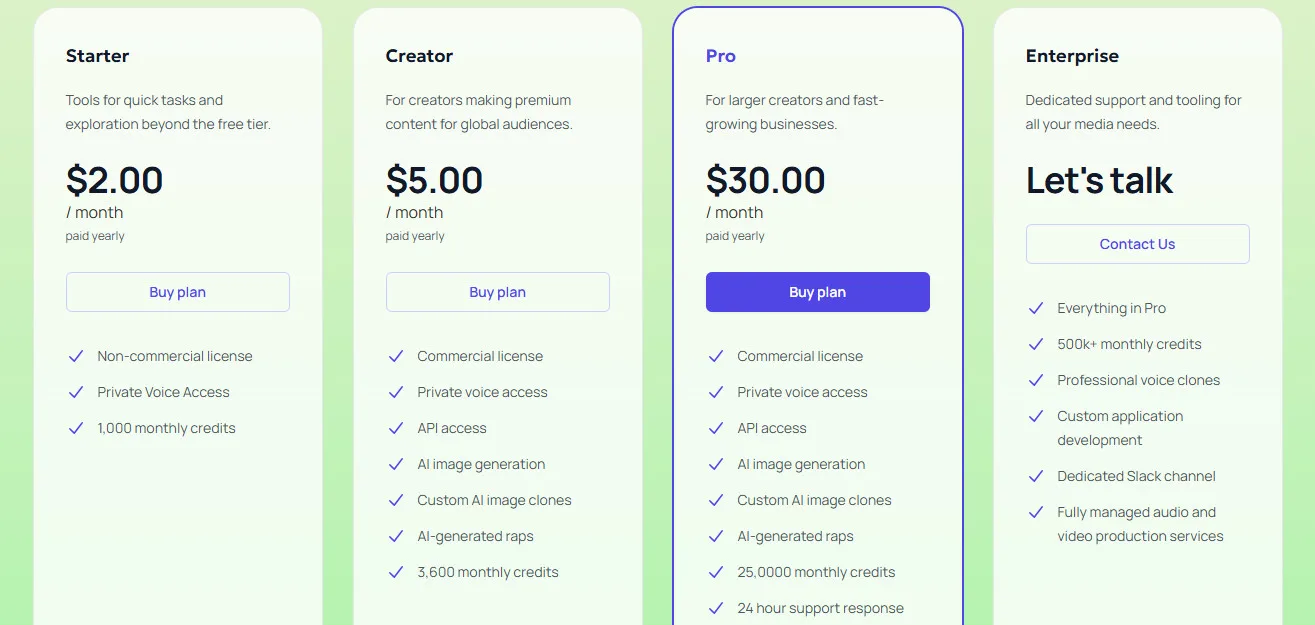
Task: Select the Pro plan heading
Action: [720, 56]
